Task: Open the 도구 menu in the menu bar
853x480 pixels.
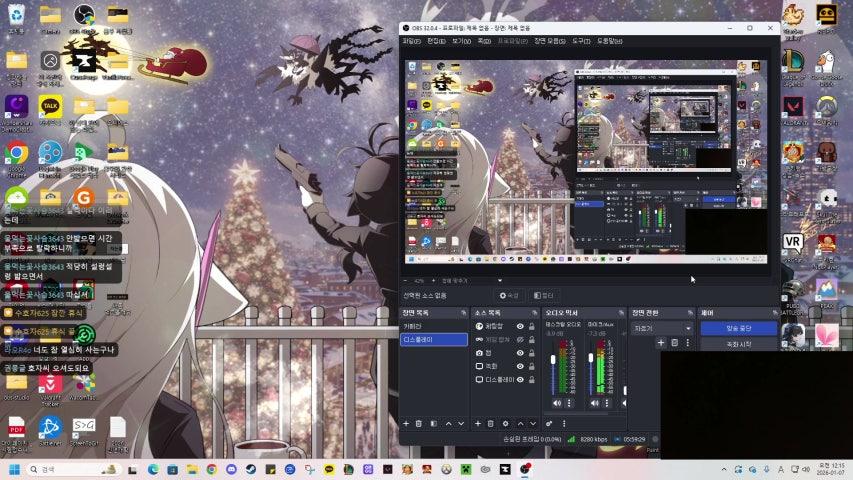Action: pyautogui.click(x=580, y=41)
